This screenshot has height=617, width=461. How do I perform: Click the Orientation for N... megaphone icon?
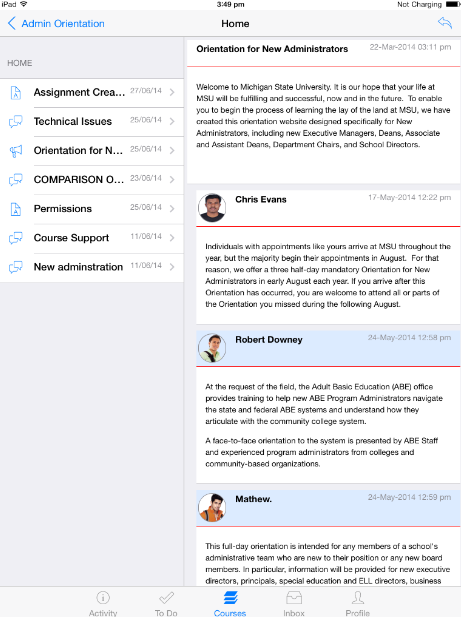[16, 151]
